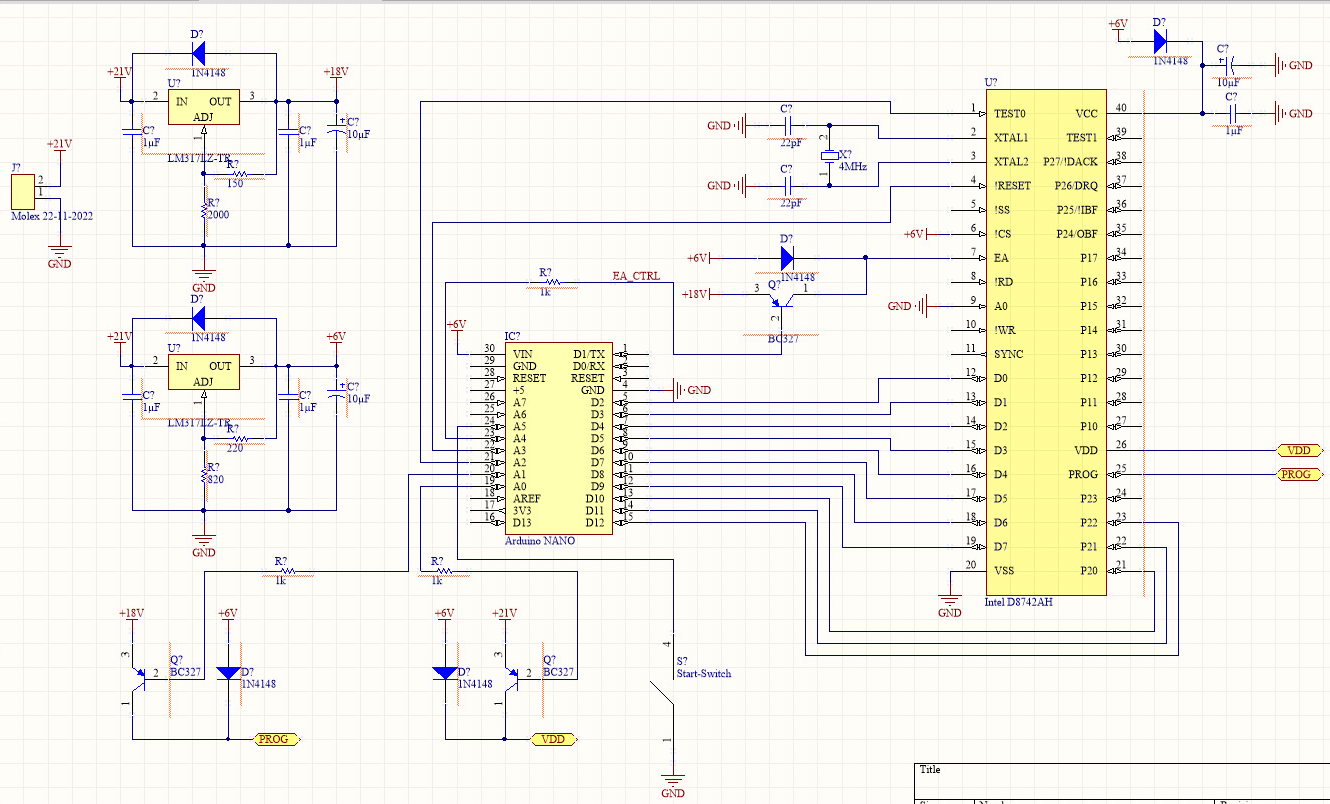Click the !RESET pin label on Intel chip

1012,186
